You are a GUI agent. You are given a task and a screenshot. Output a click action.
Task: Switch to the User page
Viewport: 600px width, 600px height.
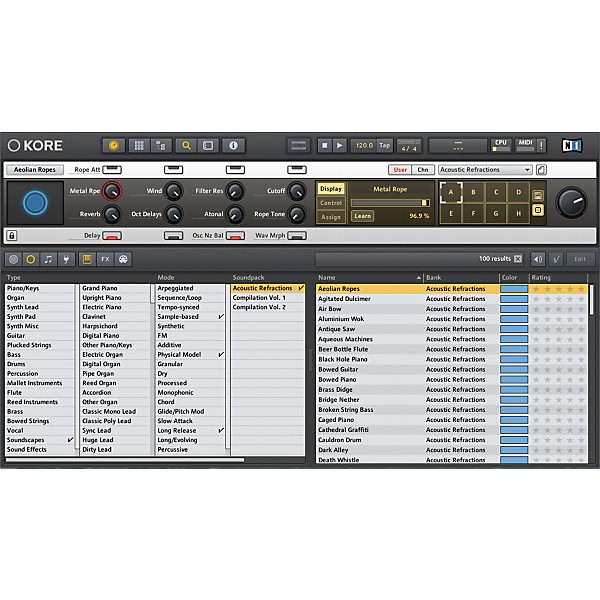click(400, 170)
